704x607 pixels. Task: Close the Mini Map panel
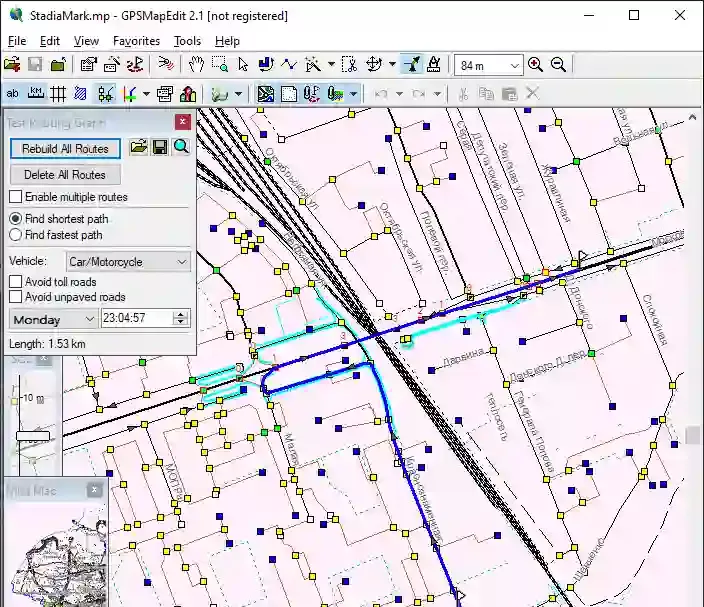tap(94, 489)
